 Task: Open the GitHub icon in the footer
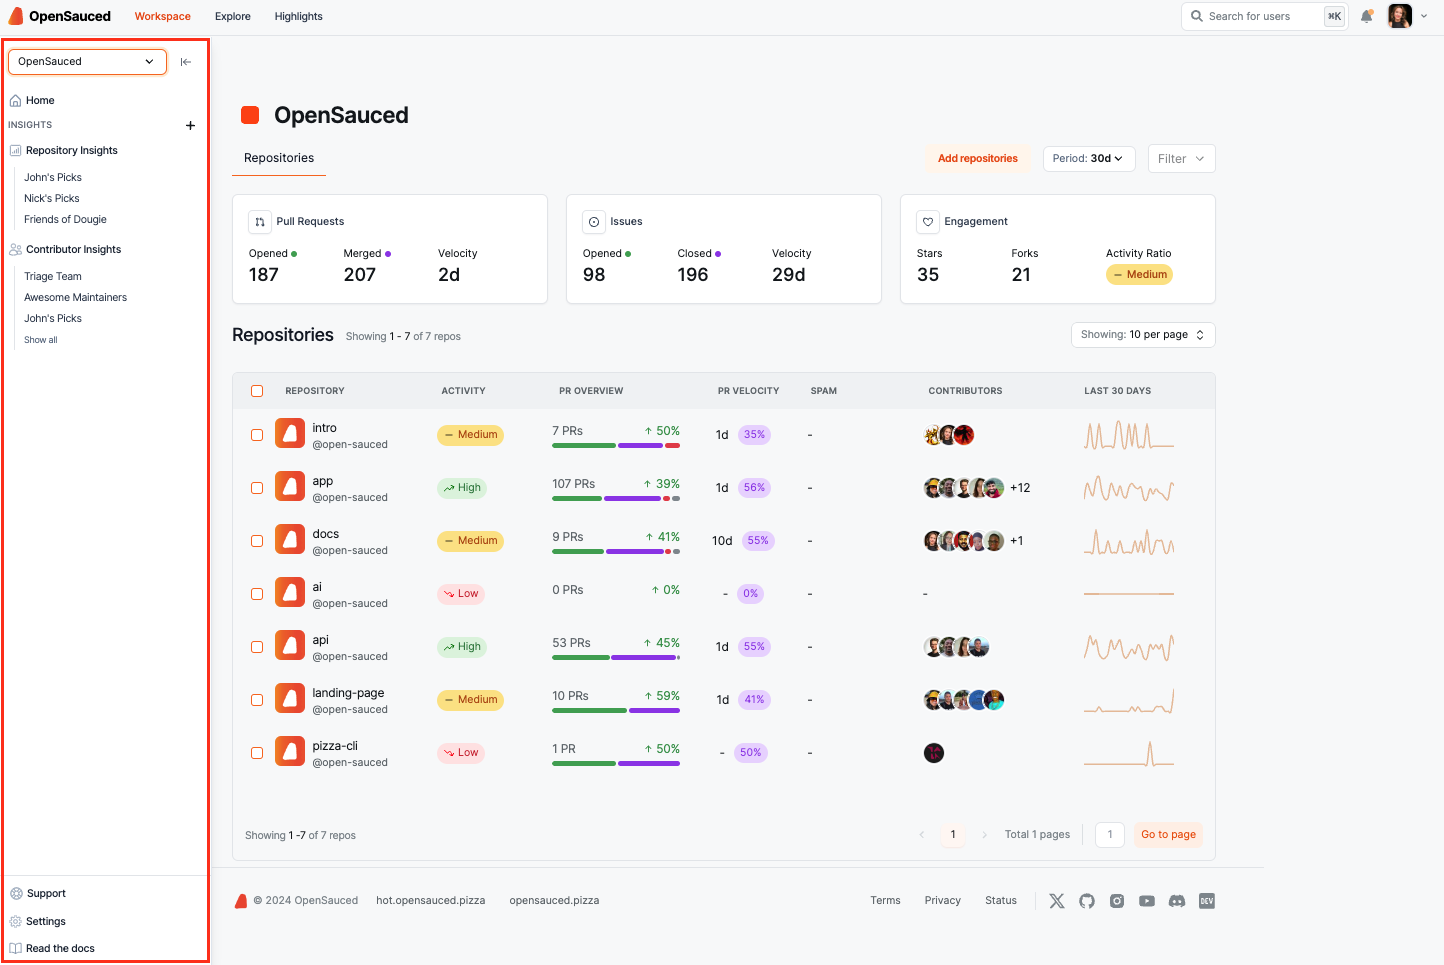tap(1087, 901)
